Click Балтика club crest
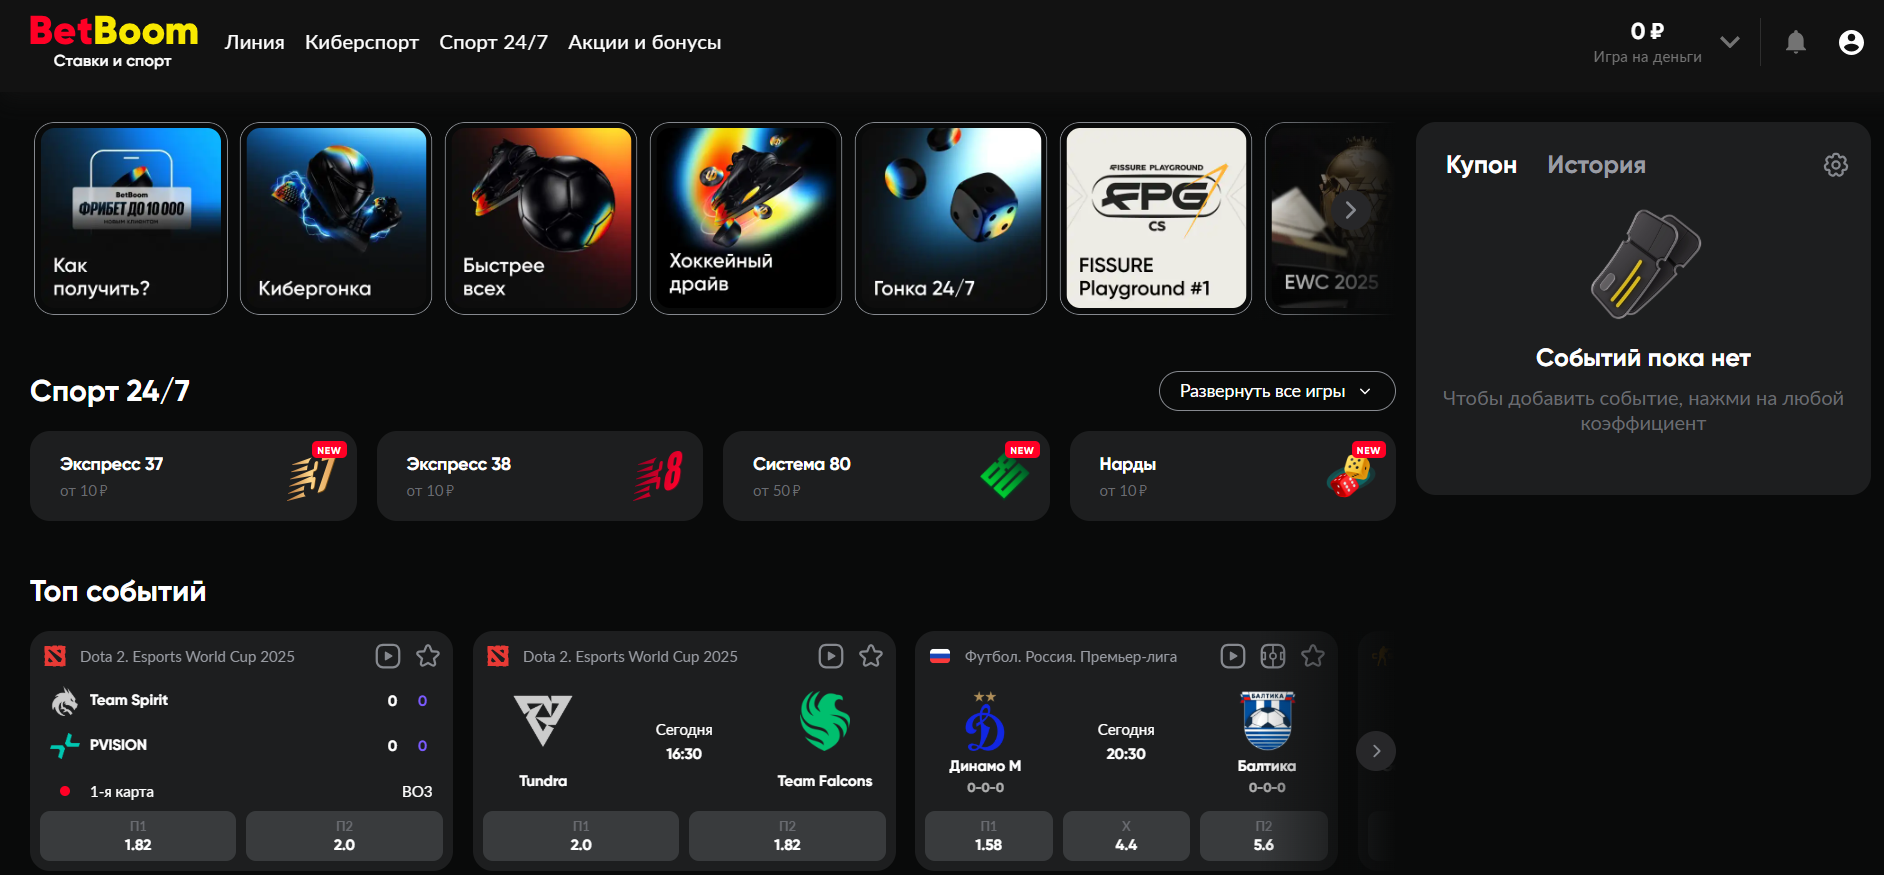Image resolution: width=1884 pixels, height=875 pixels. pos(1267,721)
